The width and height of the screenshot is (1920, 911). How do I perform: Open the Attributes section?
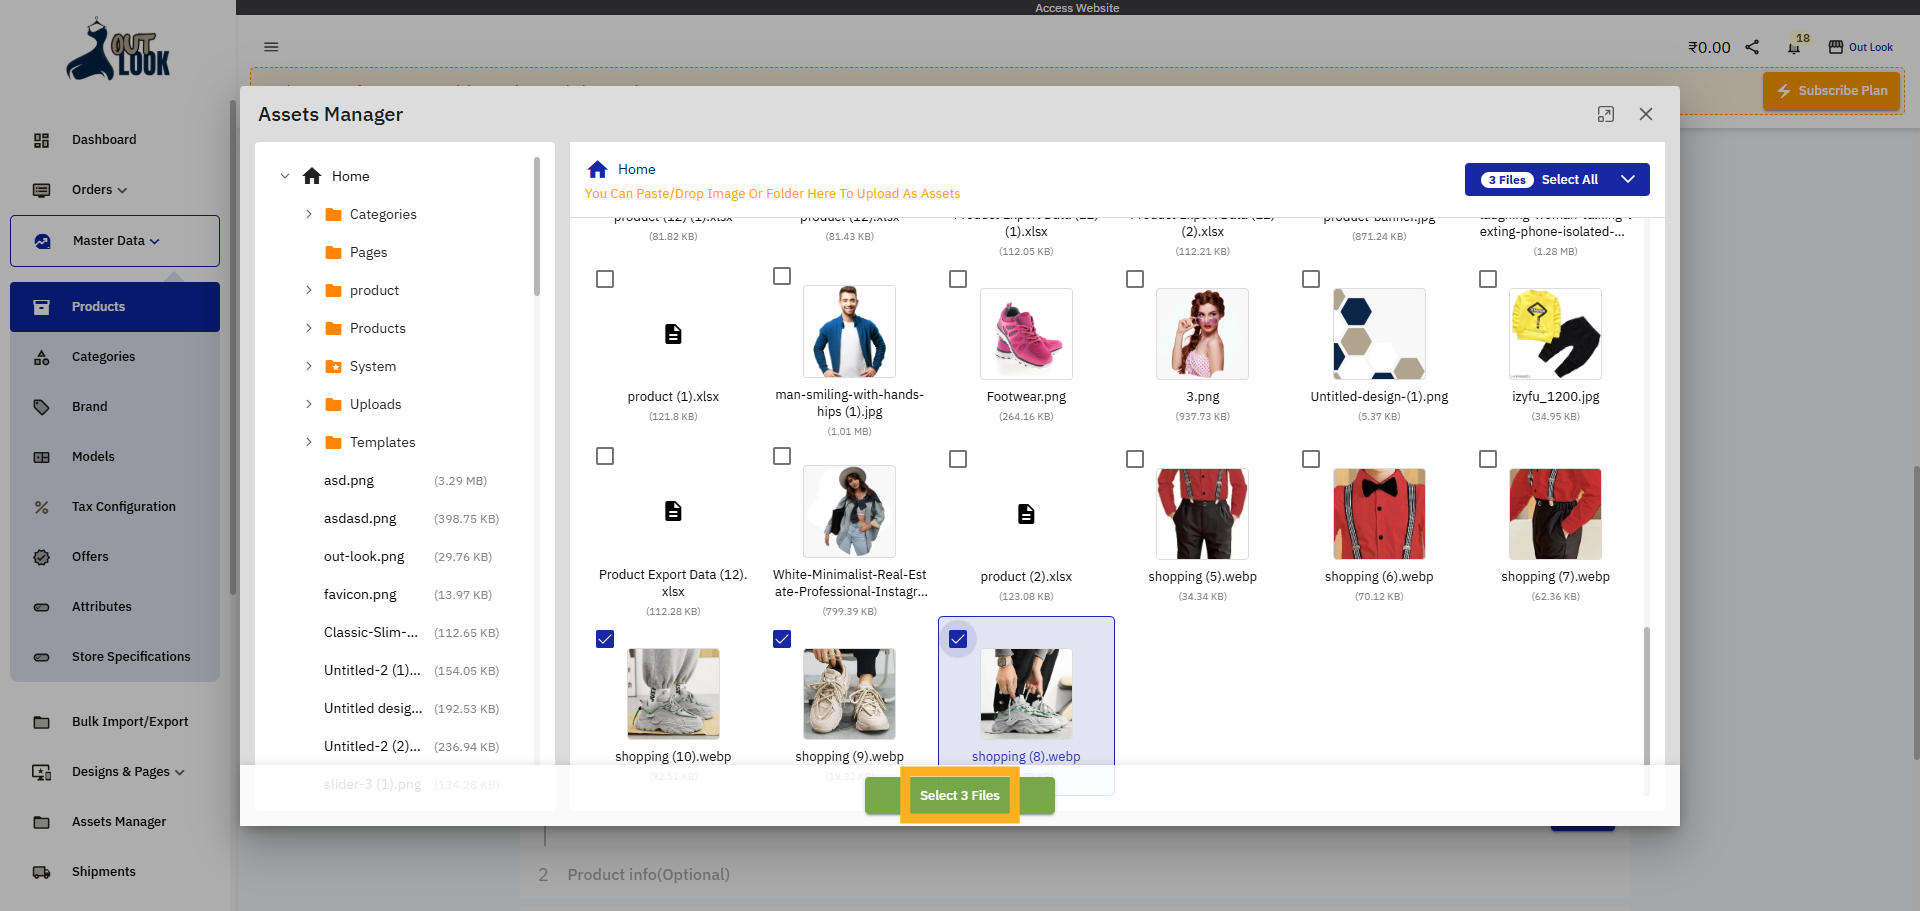pos(101,606)
